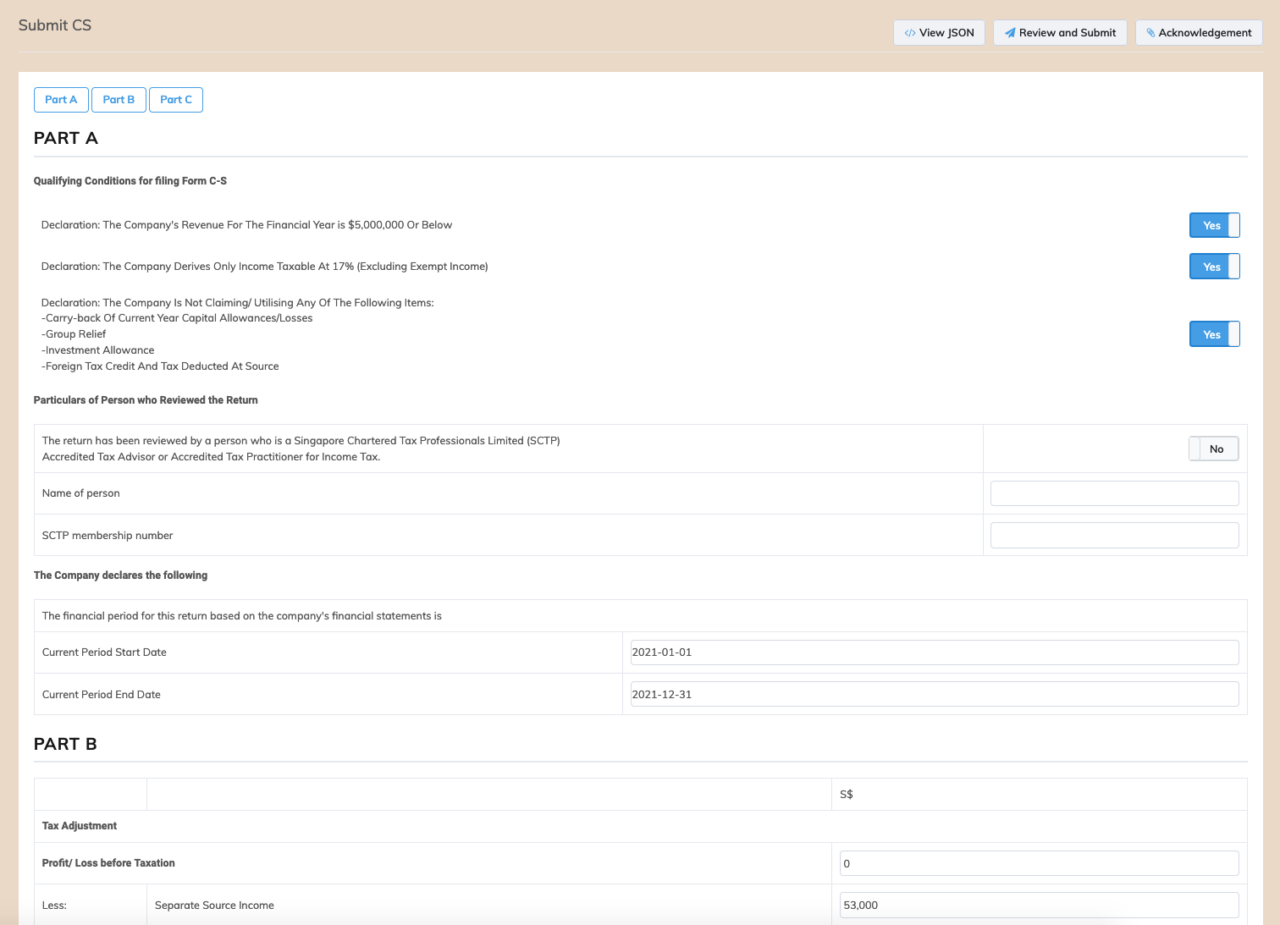Toggle the income taxable at 17% declaration
The width and height of the screenshot is (1280, 925).
click(1214, 267)
